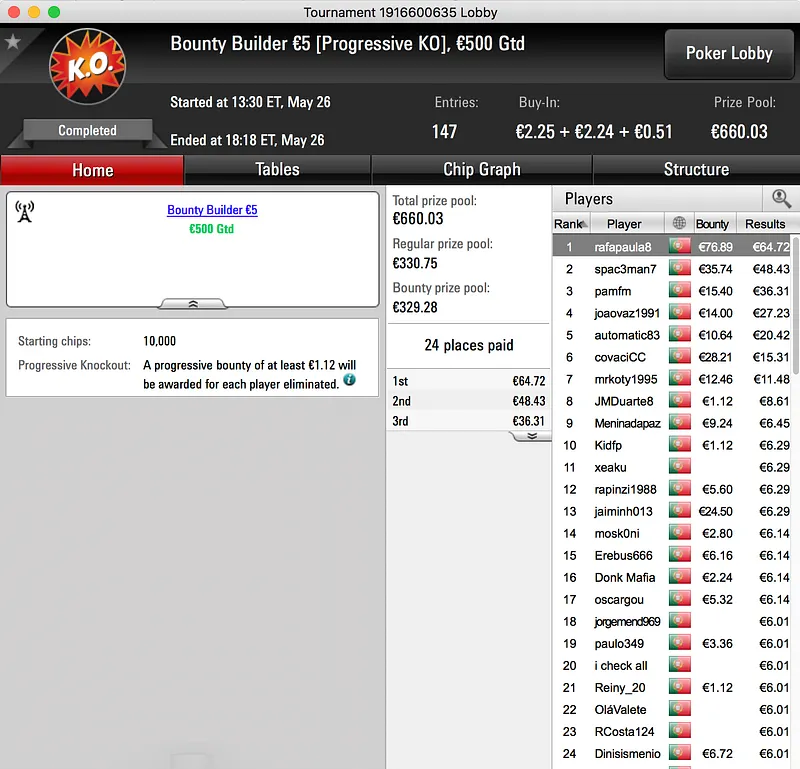
Task: Click rafapaula8's Portugal flag icon
Action: (680, 246)
